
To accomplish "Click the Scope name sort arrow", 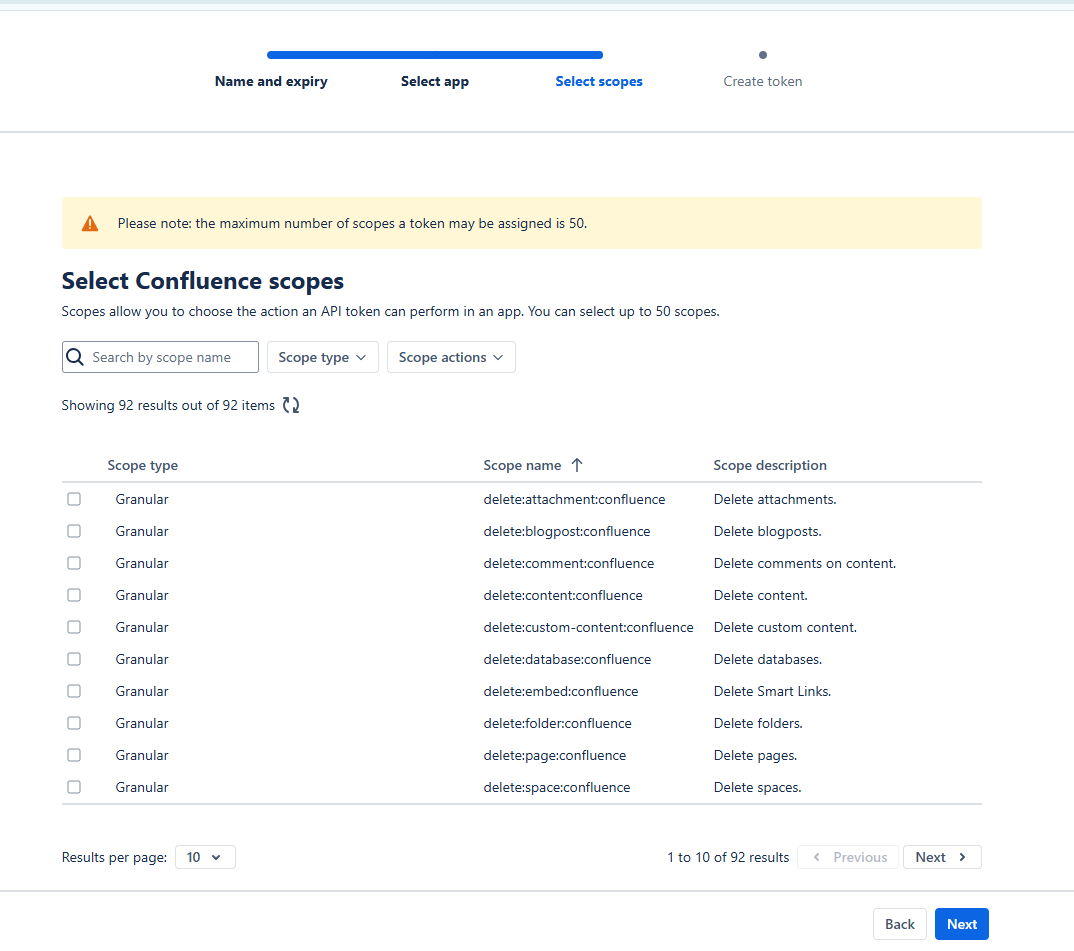I will 577,465.
